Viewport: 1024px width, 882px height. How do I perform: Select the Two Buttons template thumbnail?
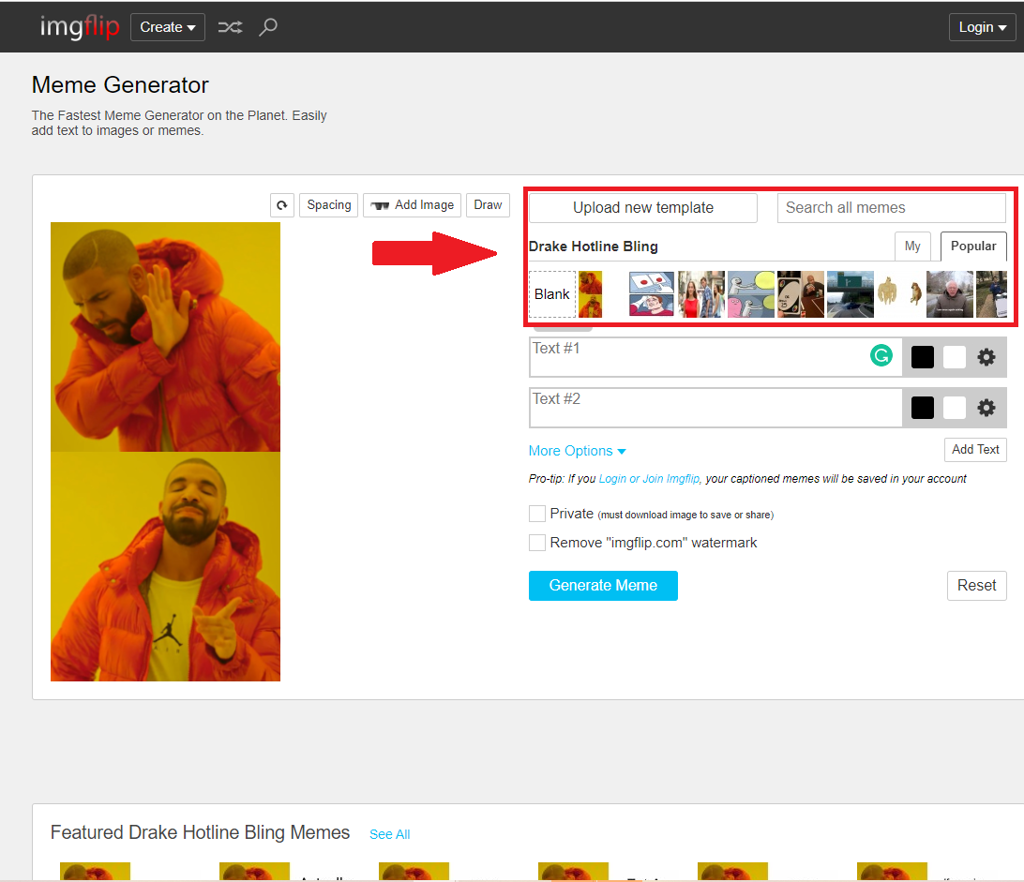(651, 294)
